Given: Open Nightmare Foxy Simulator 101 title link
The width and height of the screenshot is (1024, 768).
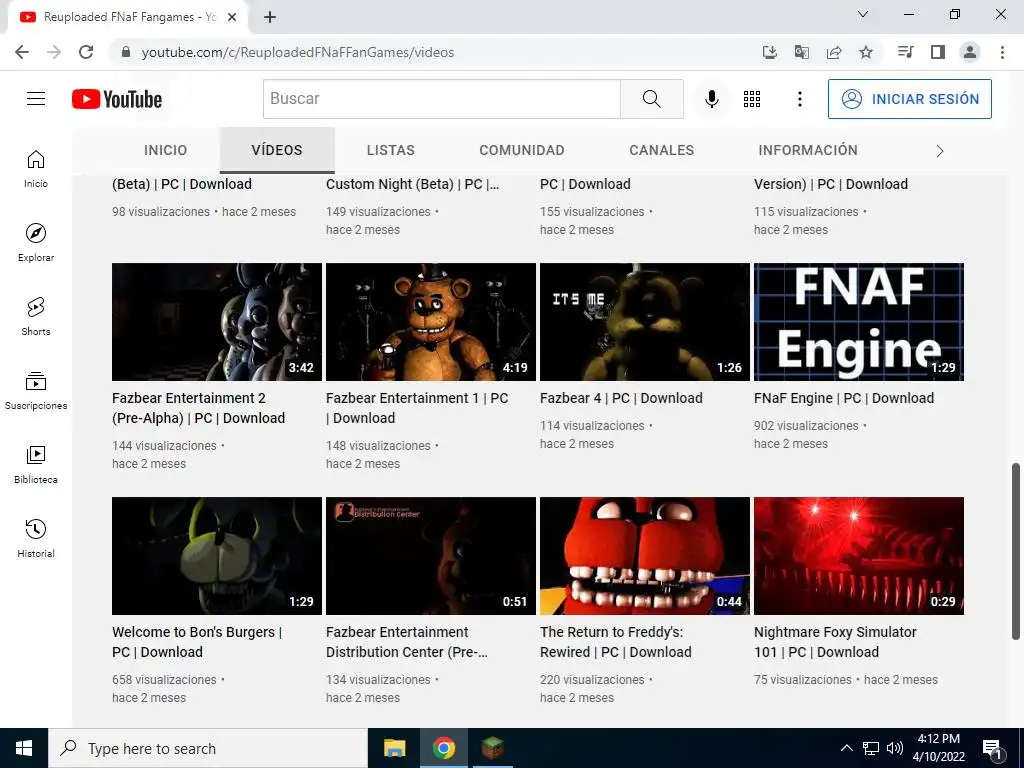Looking at the screenshot, I should point(835,642).
